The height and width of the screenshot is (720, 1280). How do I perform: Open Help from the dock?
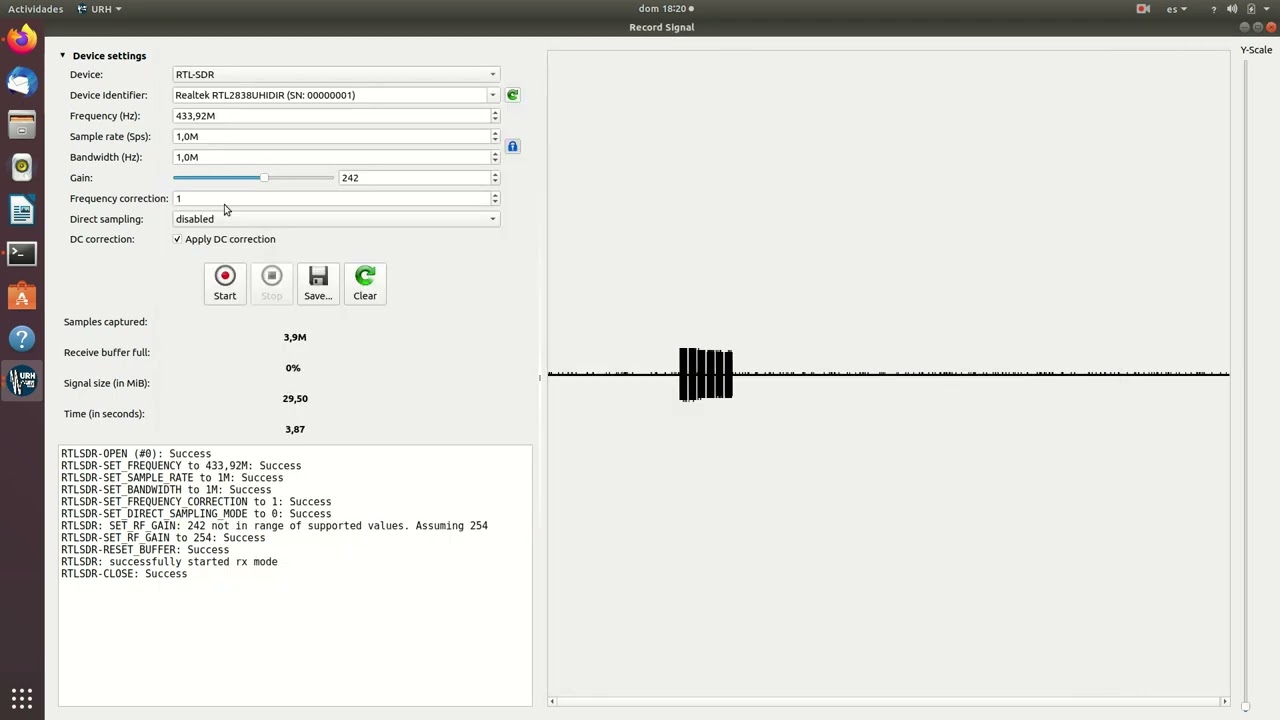click(x=22, y=339)
